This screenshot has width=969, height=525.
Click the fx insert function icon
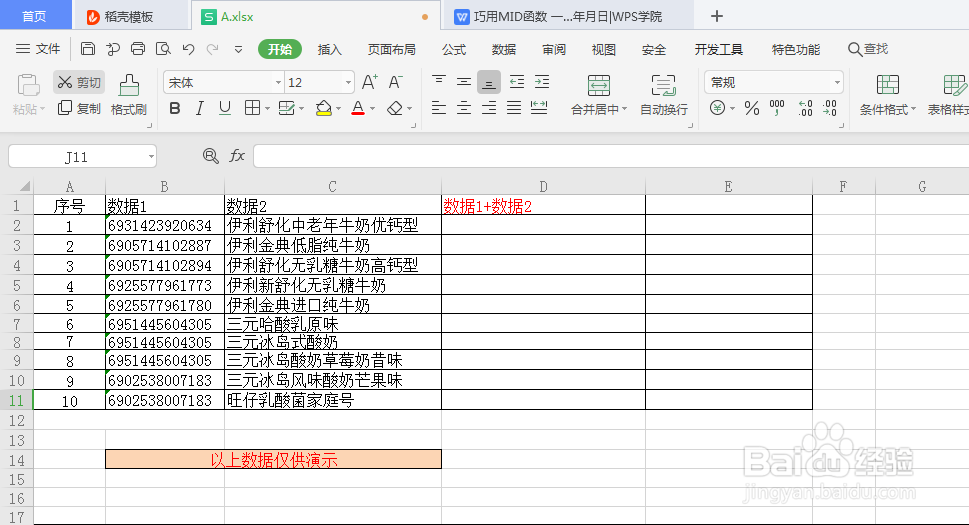click(237, 156)
